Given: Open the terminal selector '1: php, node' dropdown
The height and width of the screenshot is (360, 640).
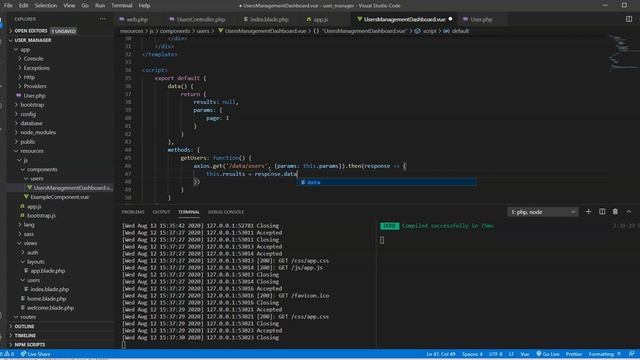Looking at the screenshot, I should point(543,212).
